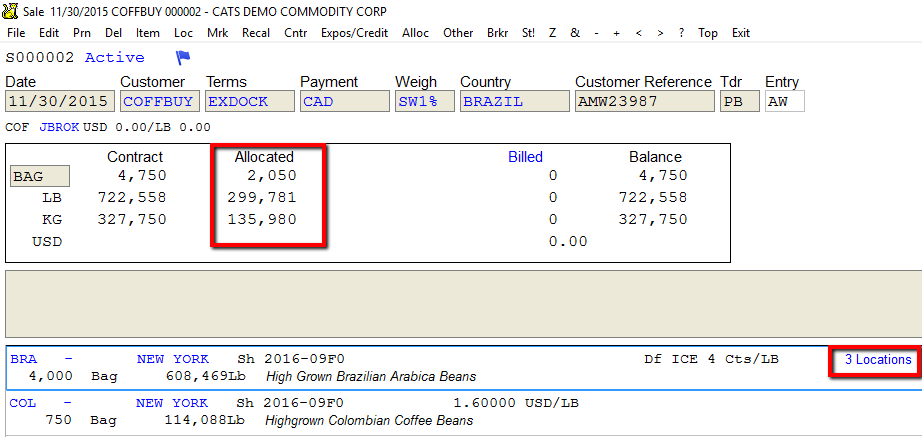
Task: Click the ? help menu item
Action: click(681, 33)
